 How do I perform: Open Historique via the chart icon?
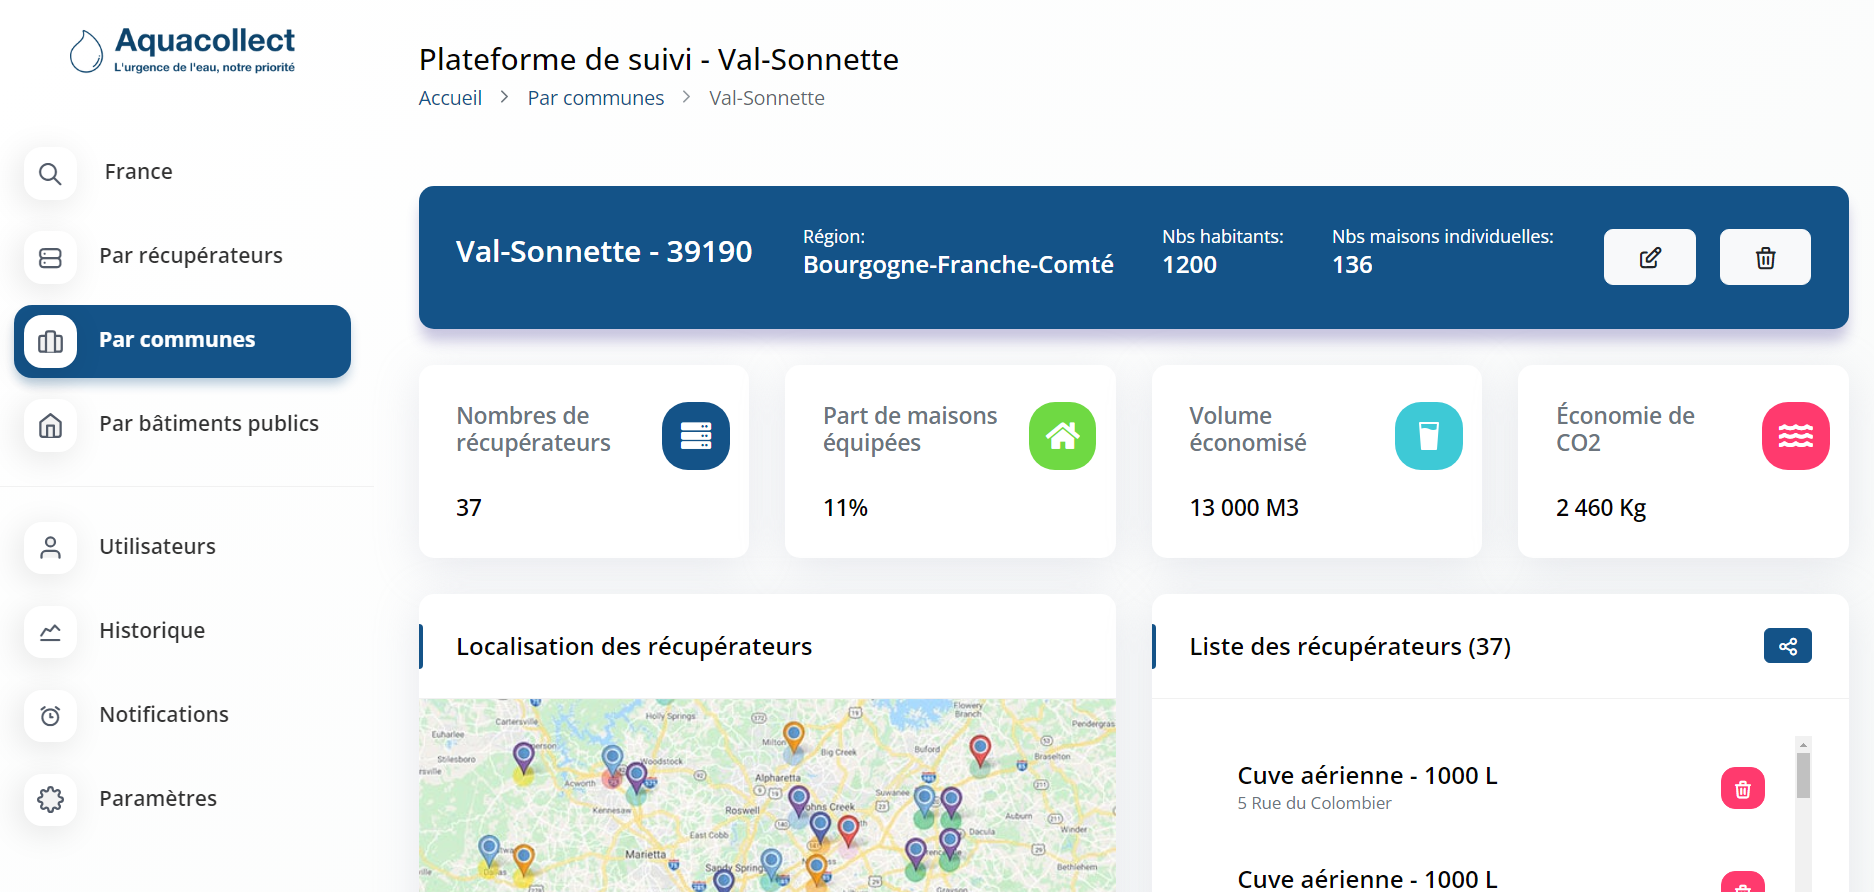point(50,632)
